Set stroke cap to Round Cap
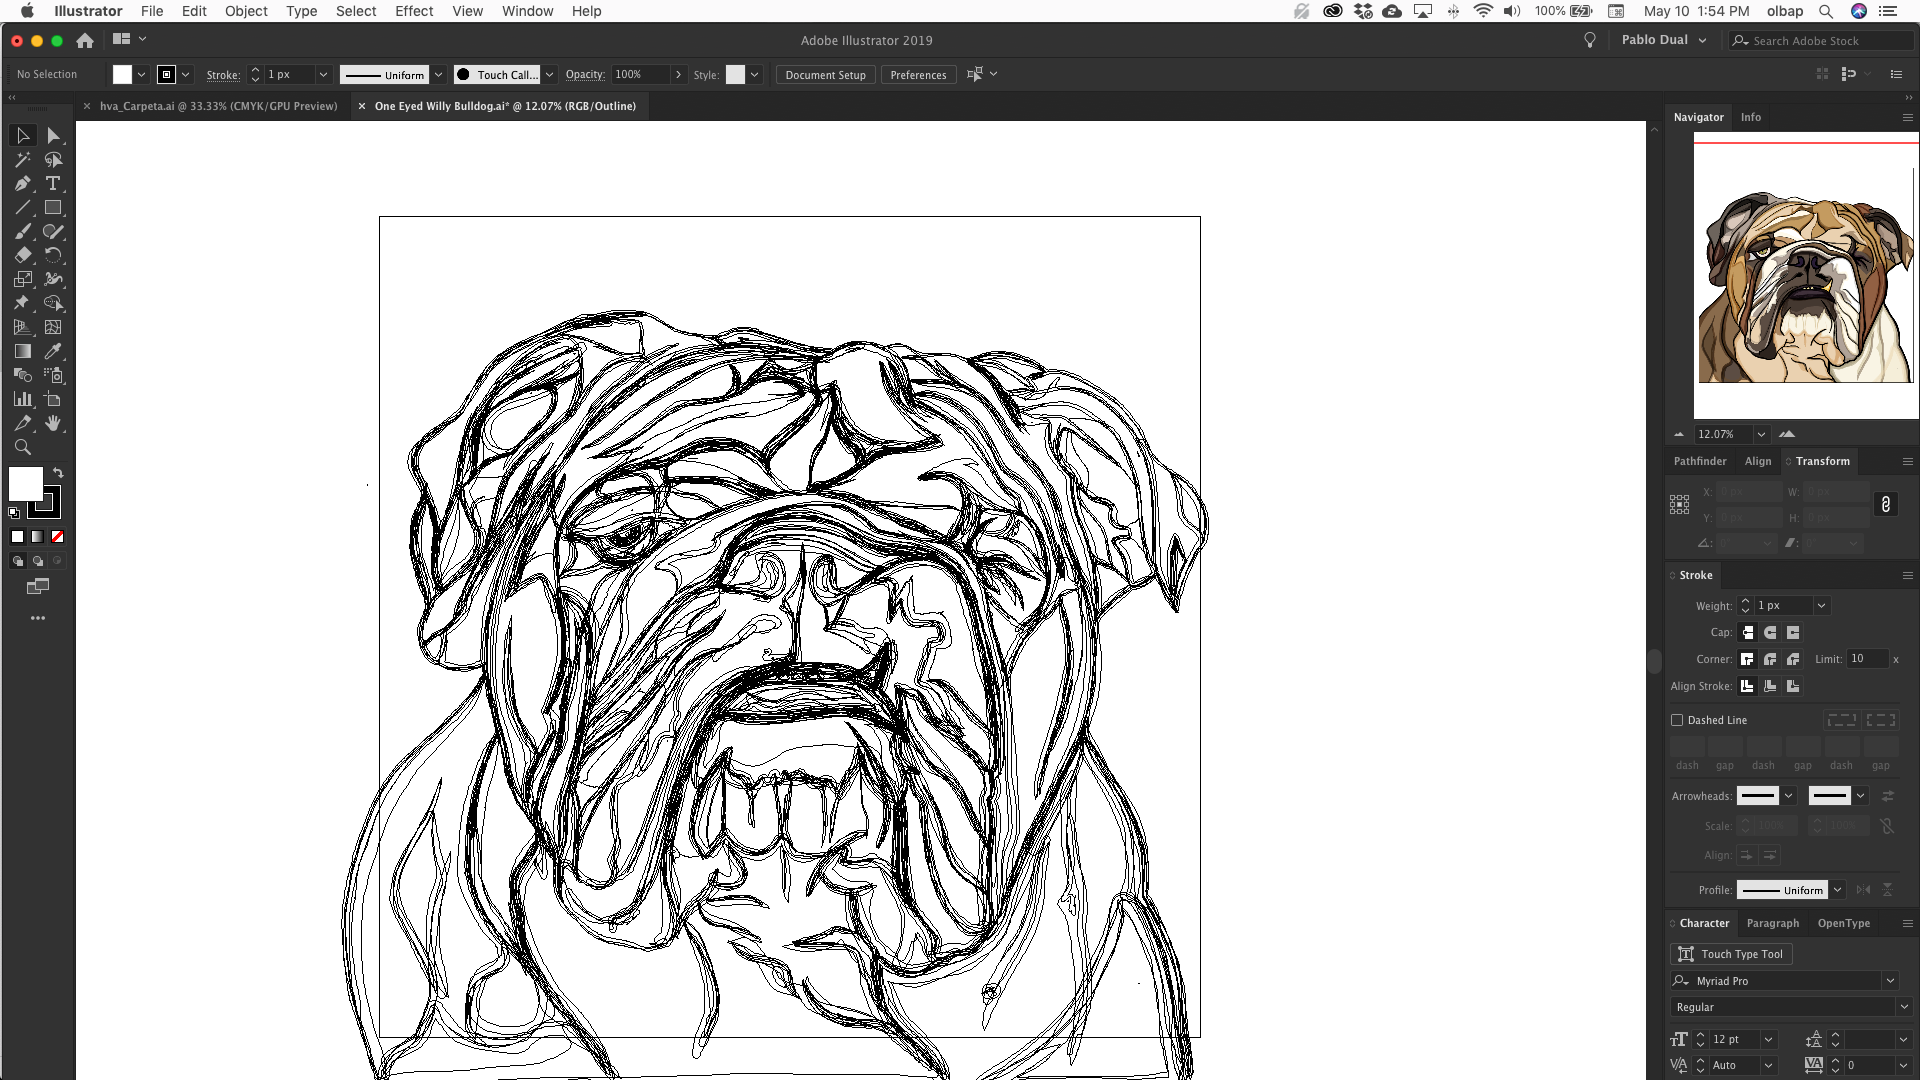The image size is (1920, 1080). coord(1770,632)
